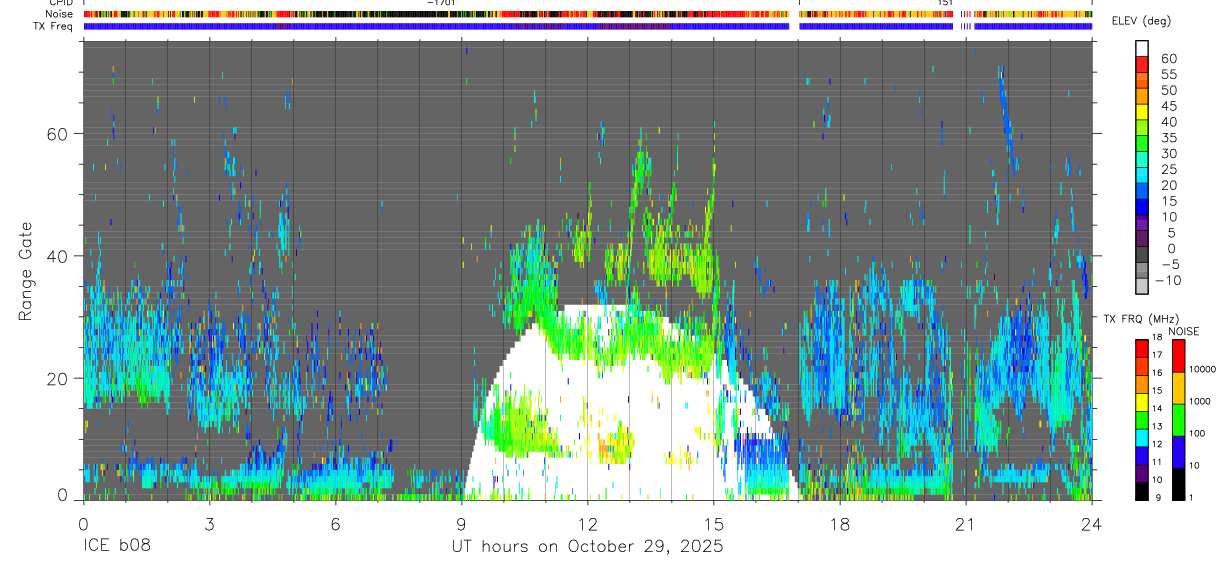Click the ELEV legend value 15
Viewport: 1228px width, 567px height.
(x=1167, y=202)
